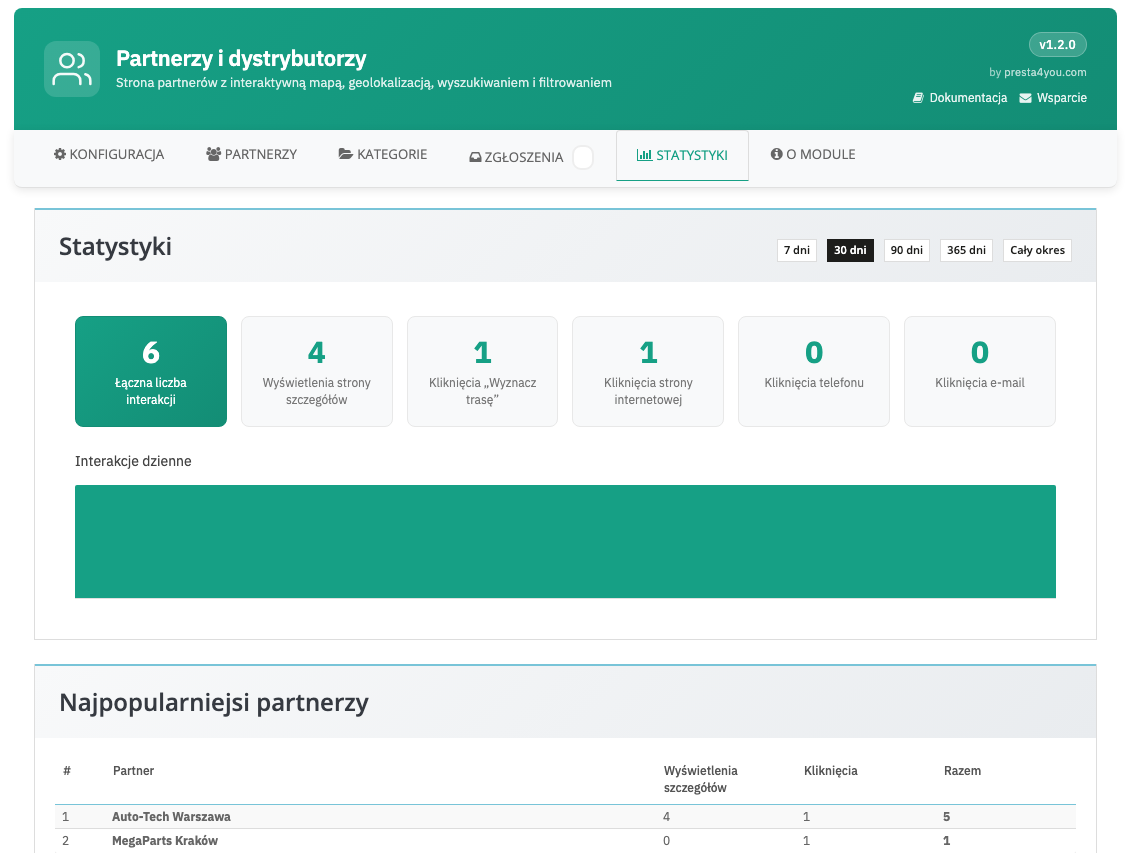This screenshot has width=1128, height=853.
Task: Select the Statystyki tab
Action: [682, 155]
